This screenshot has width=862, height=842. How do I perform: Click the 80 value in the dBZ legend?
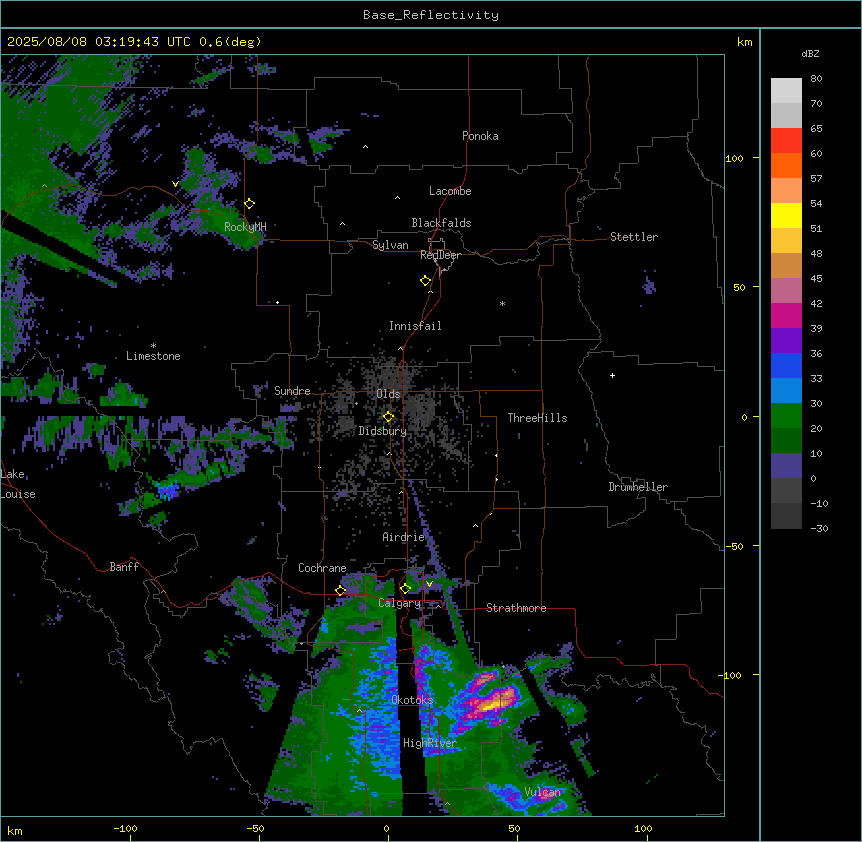click(816, 79)
